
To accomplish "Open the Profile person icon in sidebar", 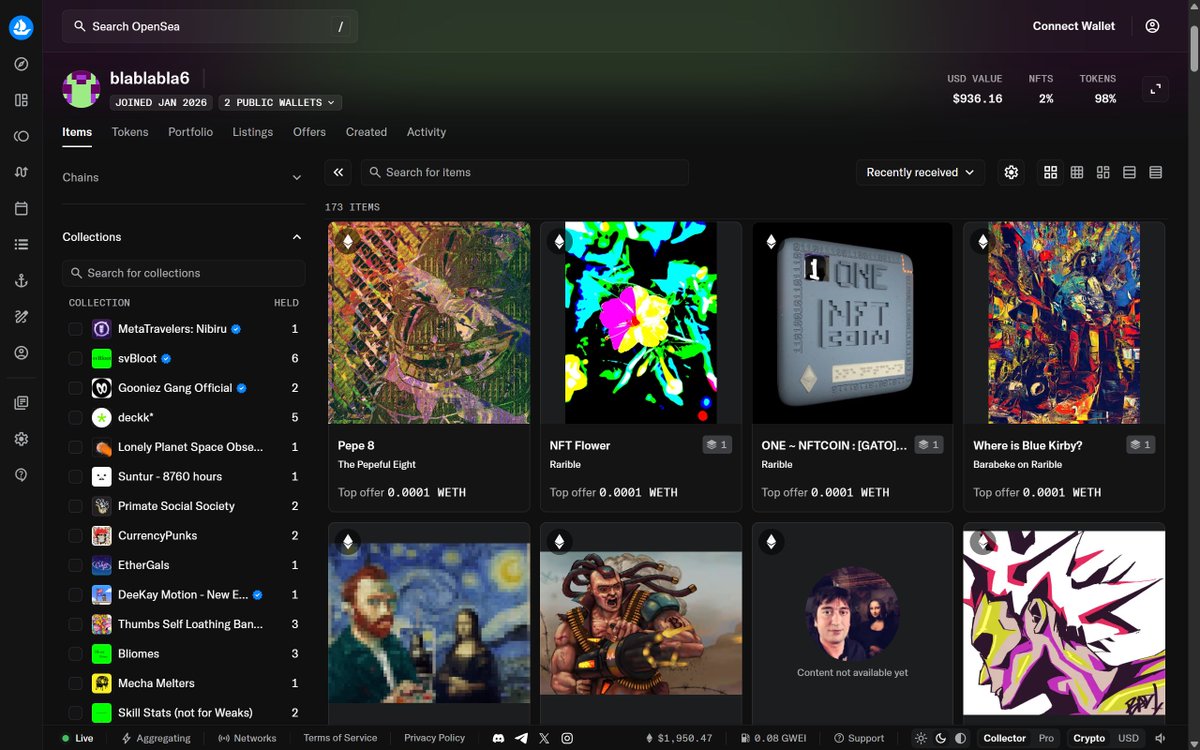I will [x=21, y=353].
